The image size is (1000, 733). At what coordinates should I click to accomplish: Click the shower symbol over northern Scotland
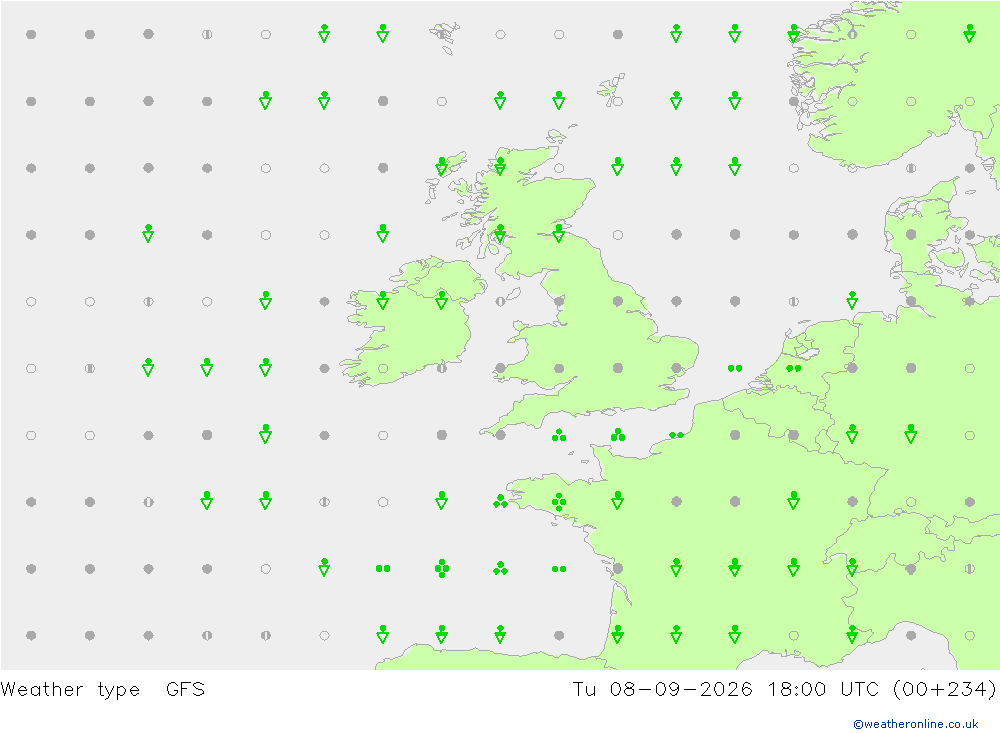pyautogui.click(x=500, y=167)
